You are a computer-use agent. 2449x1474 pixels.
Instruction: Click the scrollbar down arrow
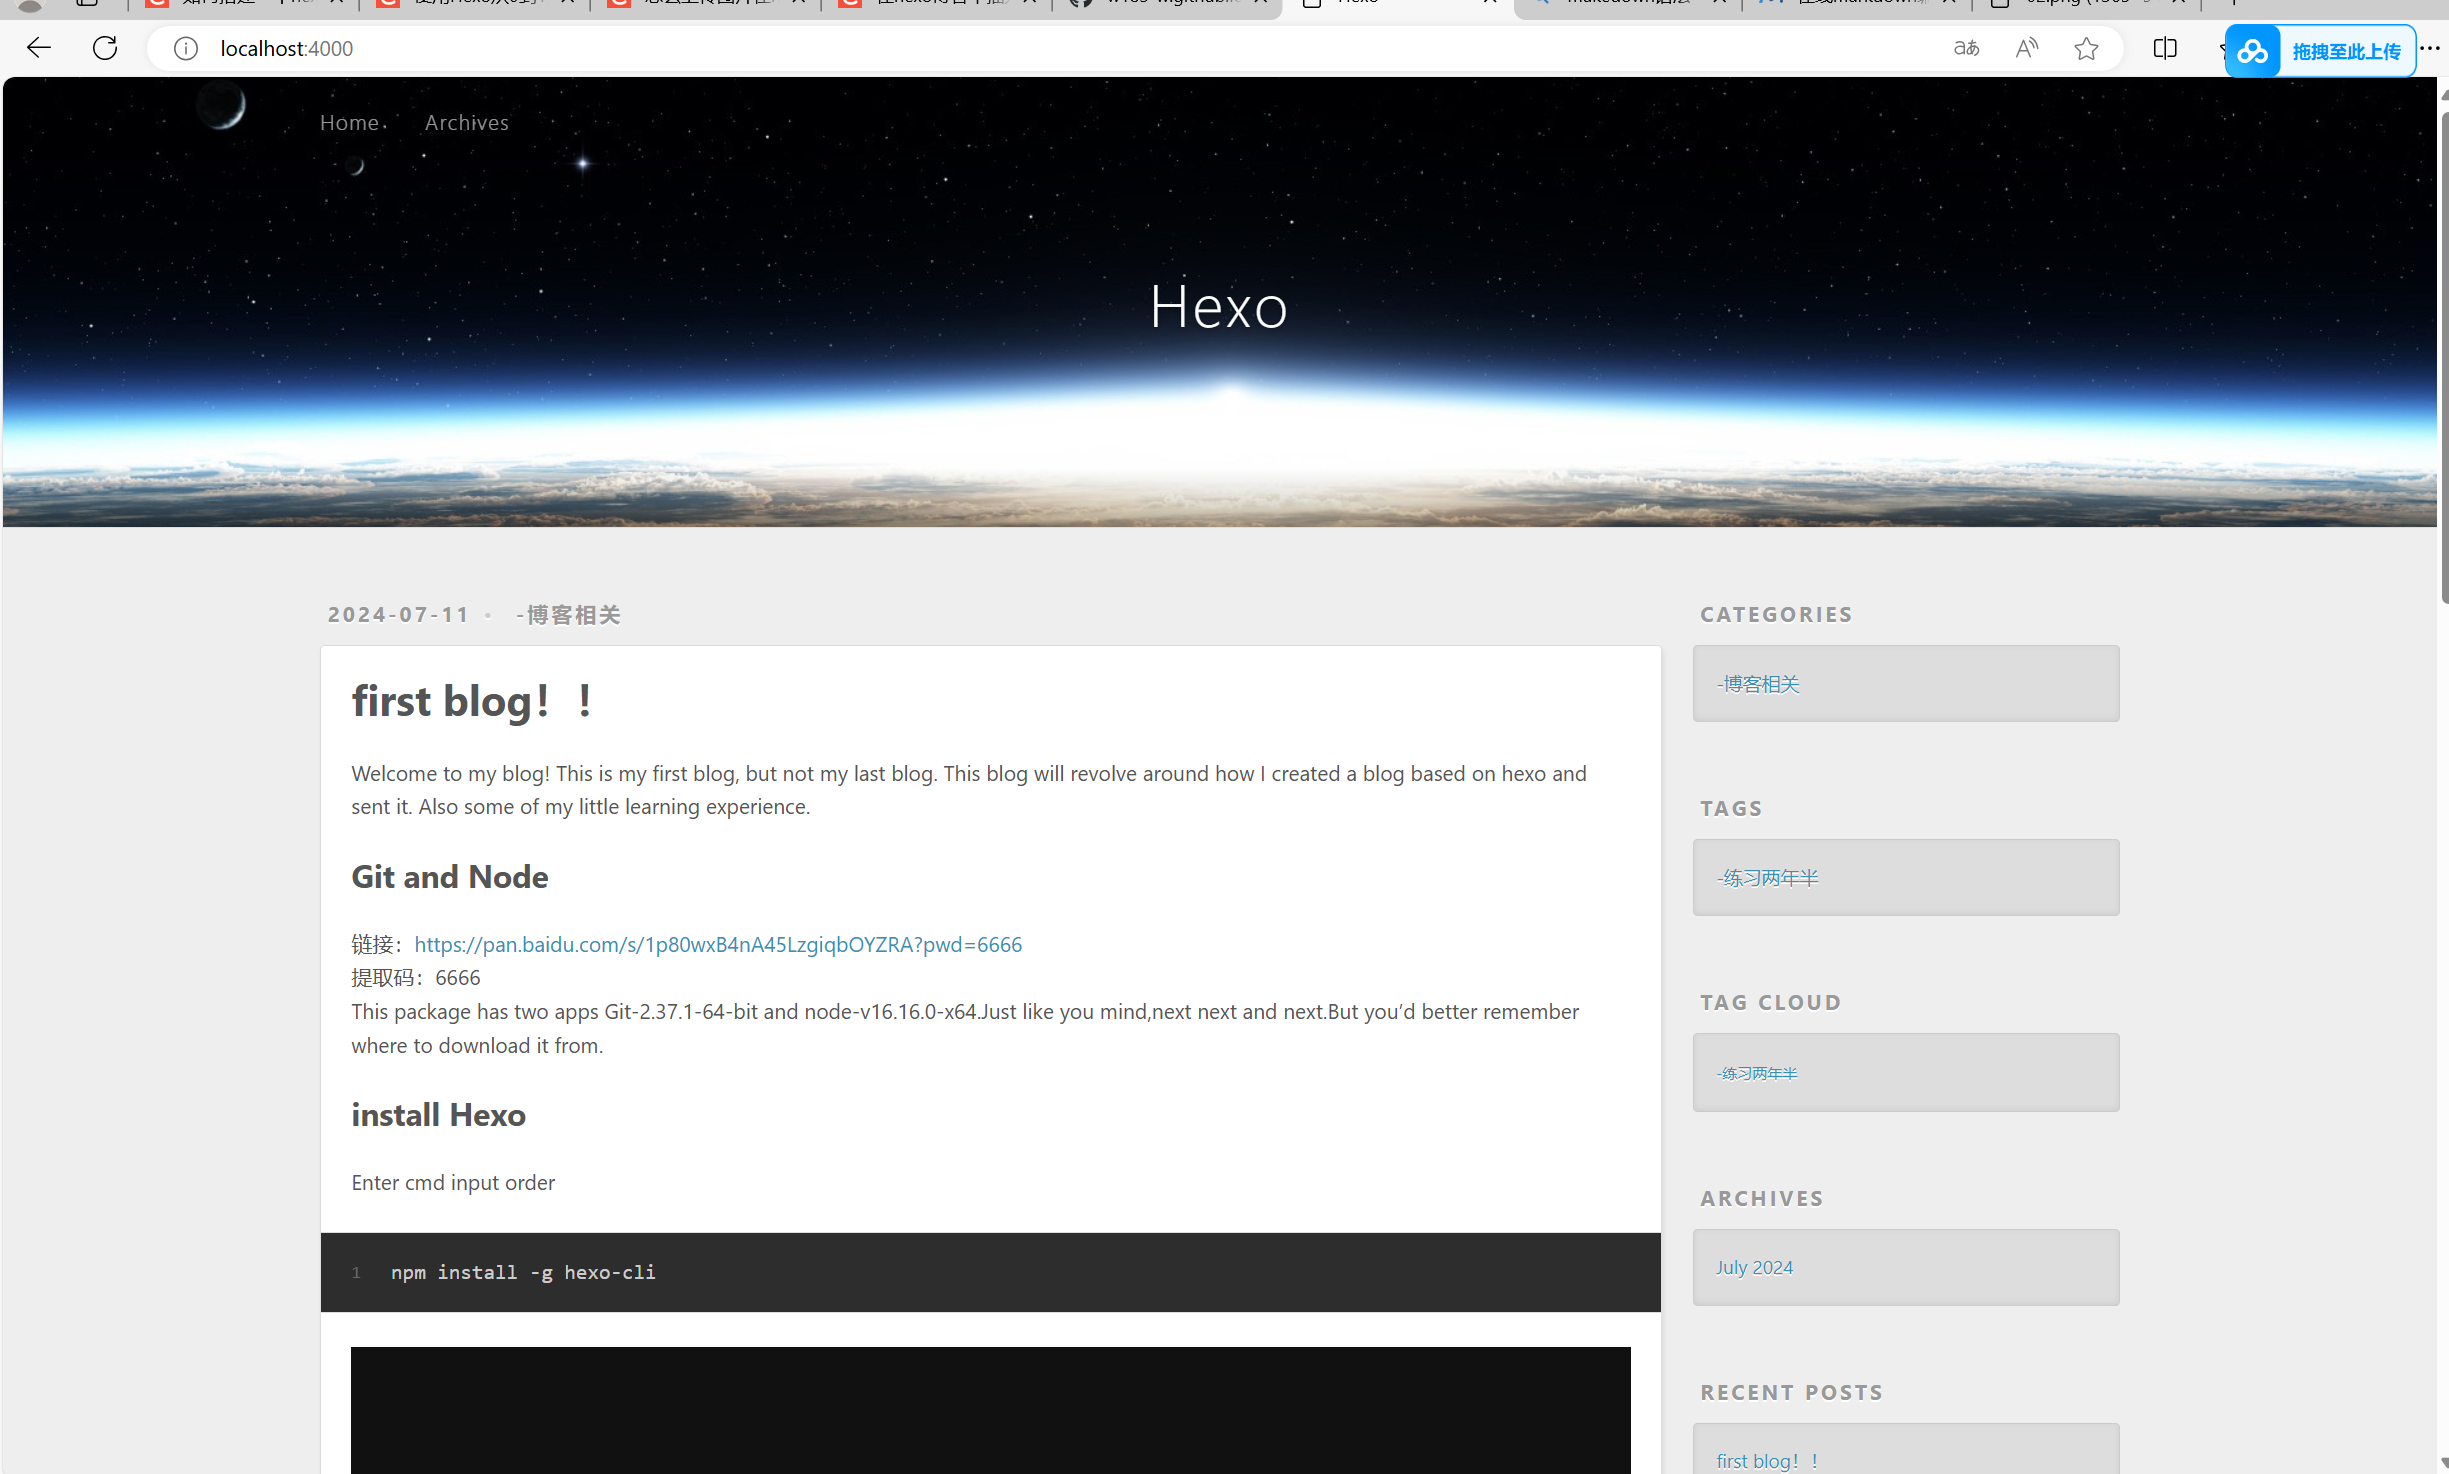pos(2444,1464)
